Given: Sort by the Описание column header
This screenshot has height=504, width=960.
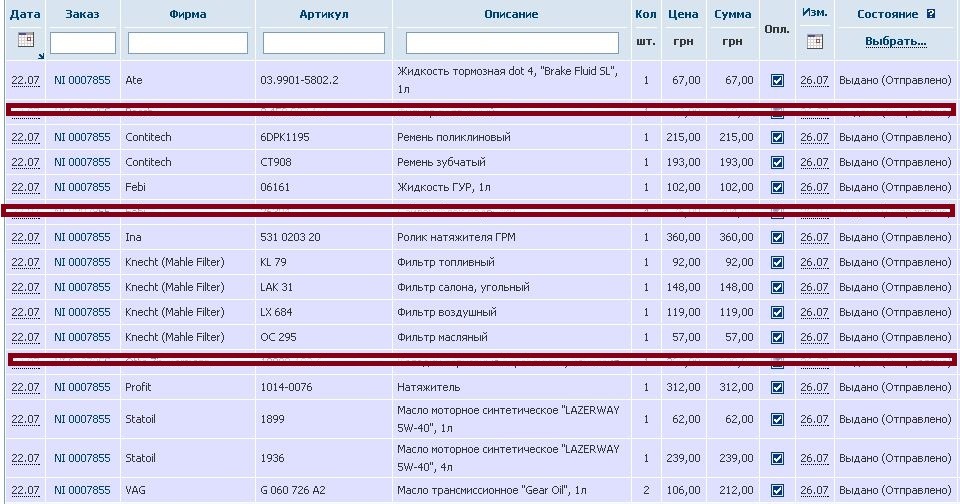Looking at the screenshot, I should (x=511, y=14).
